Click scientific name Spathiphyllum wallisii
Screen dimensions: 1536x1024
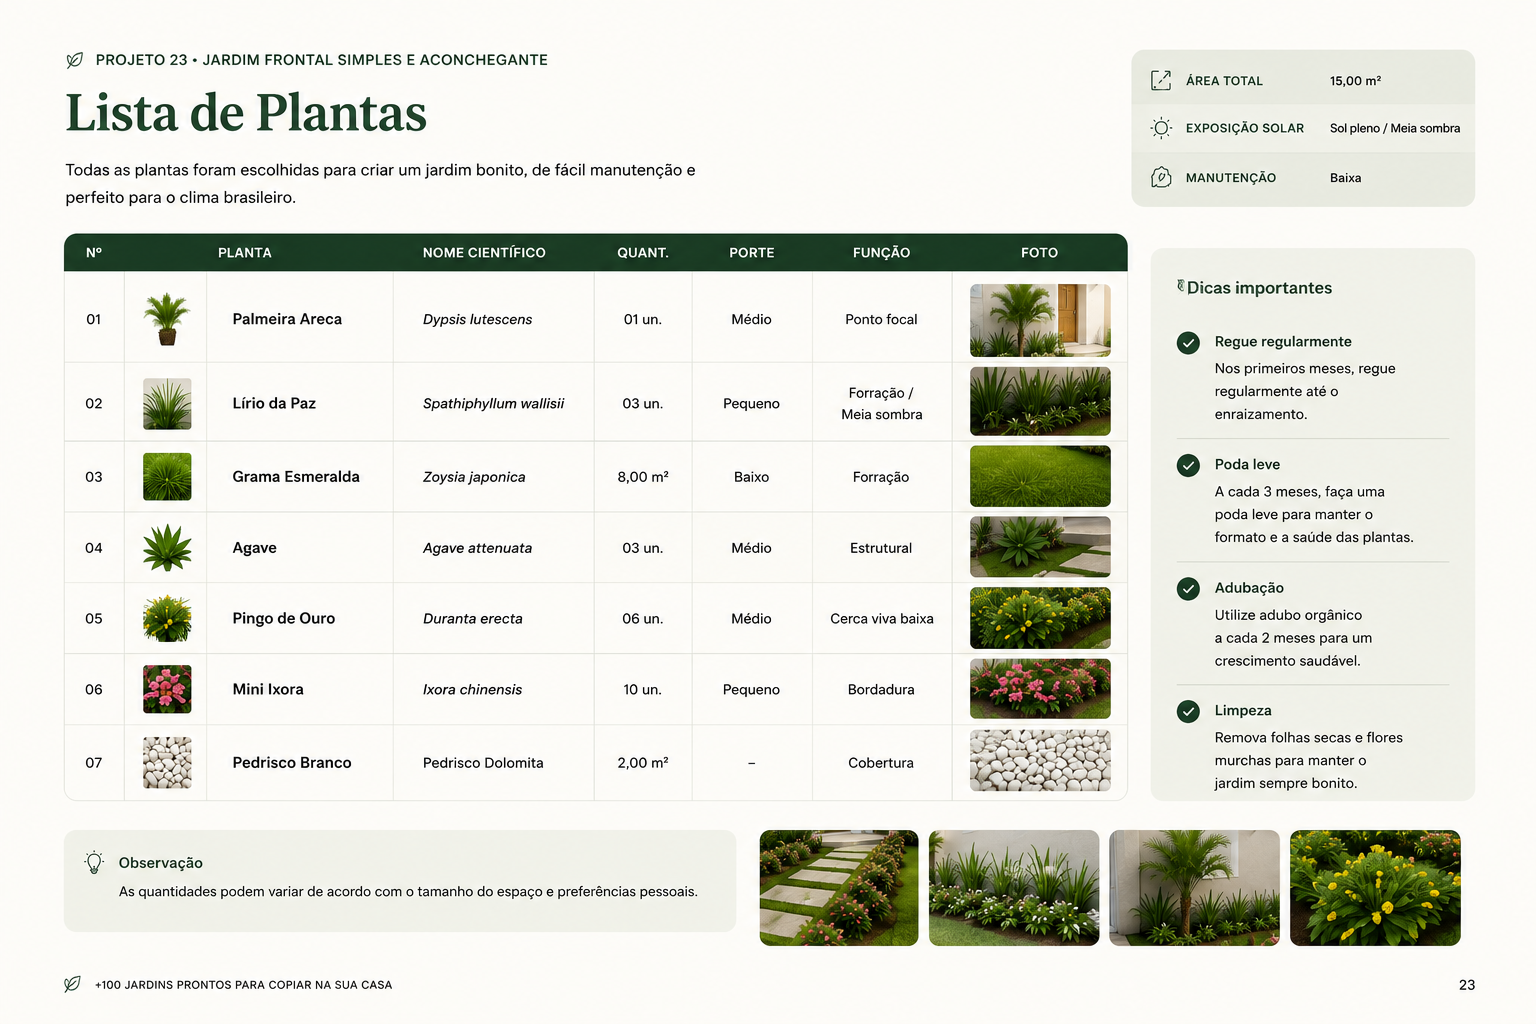(x=493, y=404)
